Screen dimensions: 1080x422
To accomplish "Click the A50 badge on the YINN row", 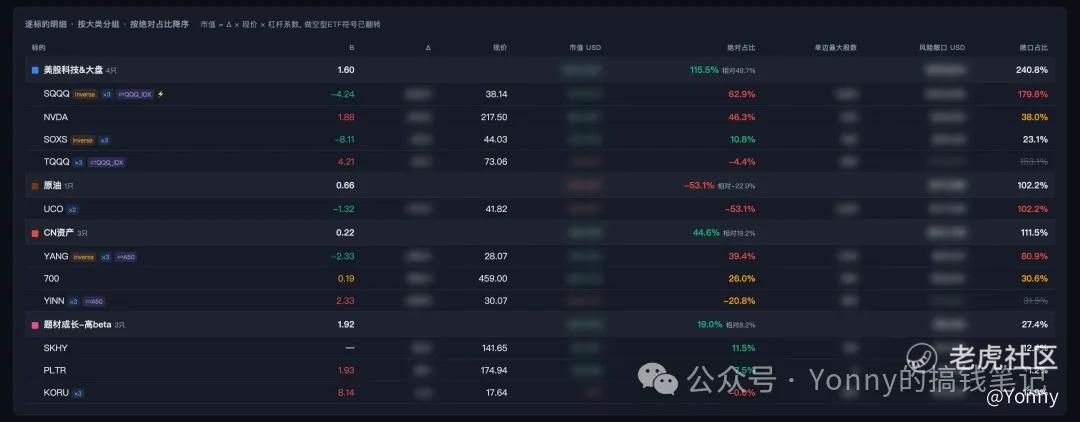I will coord(94,302).
